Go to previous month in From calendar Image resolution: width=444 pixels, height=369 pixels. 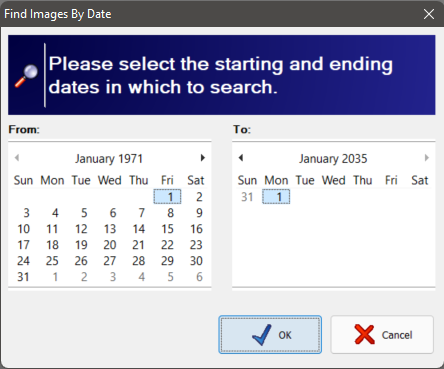17,158
